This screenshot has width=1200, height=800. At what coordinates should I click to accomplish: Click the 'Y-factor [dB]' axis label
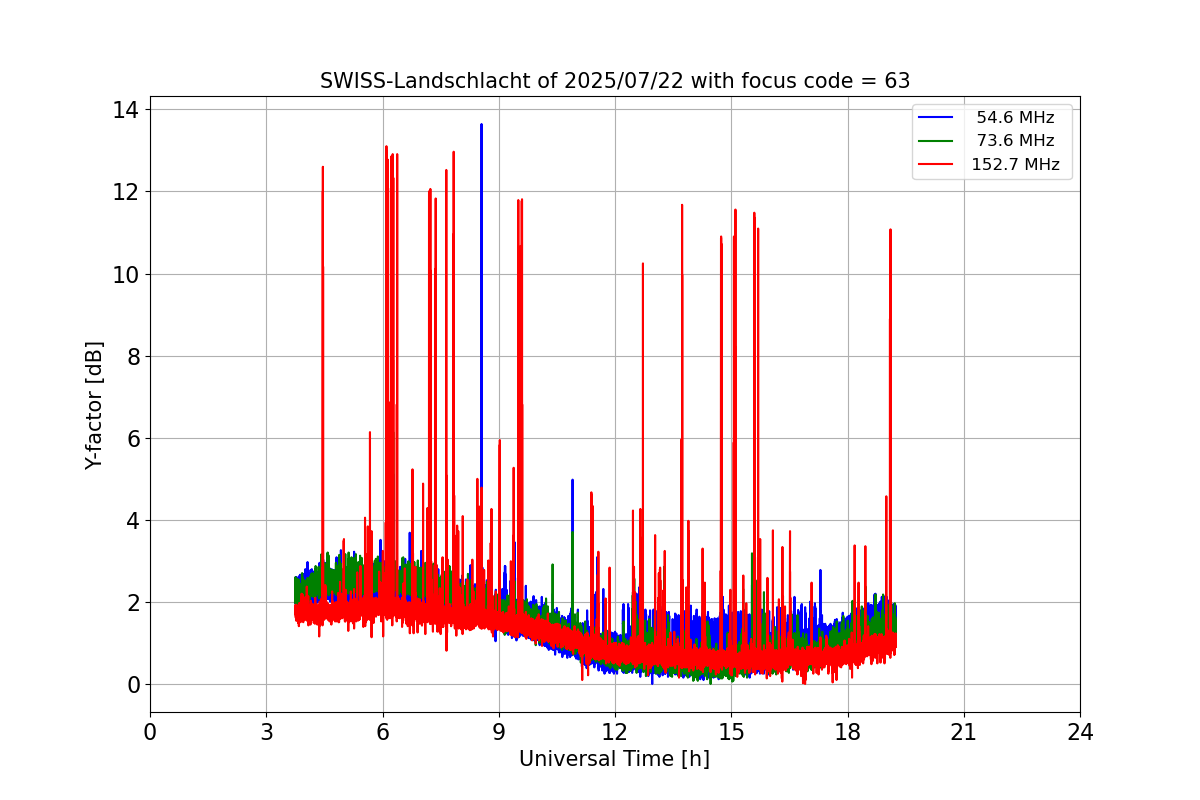94,405
